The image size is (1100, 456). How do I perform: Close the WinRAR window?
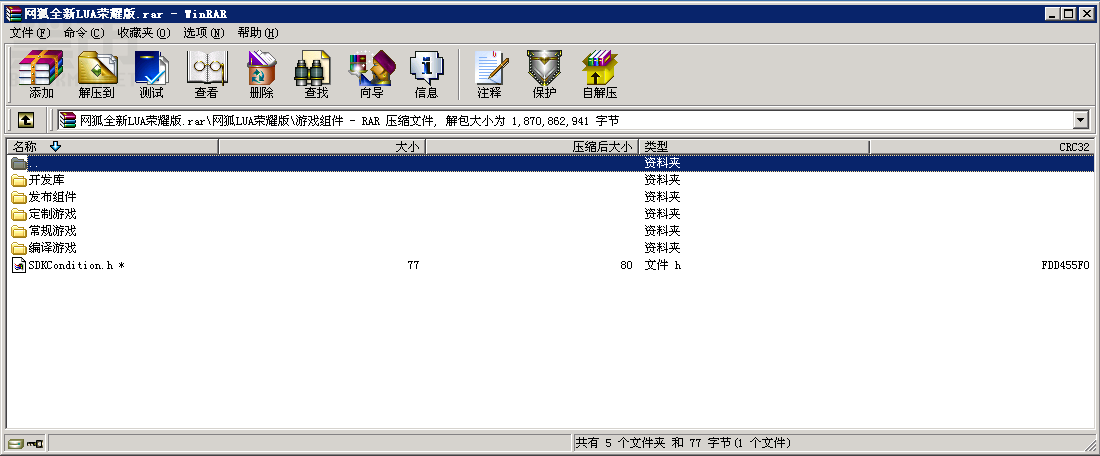[x=1086, y=13]
